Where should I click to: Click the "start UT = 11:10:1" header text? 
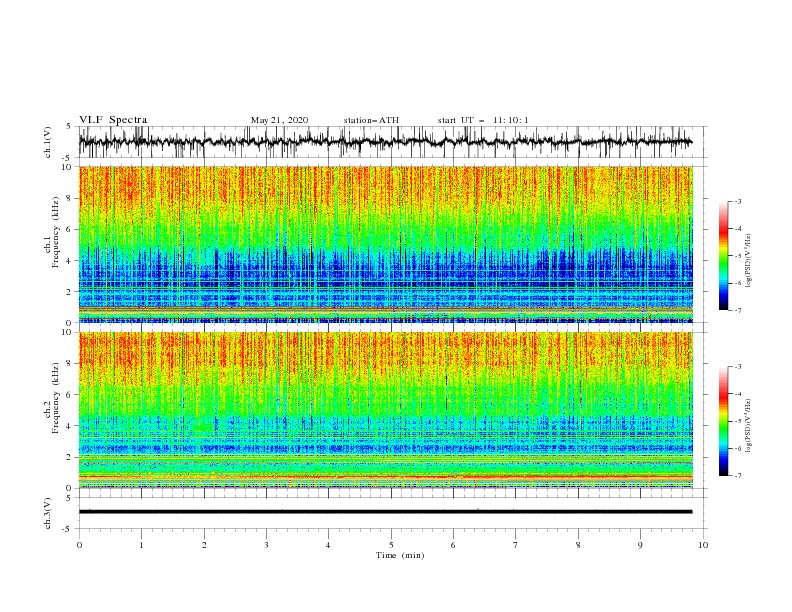[483, 120]
